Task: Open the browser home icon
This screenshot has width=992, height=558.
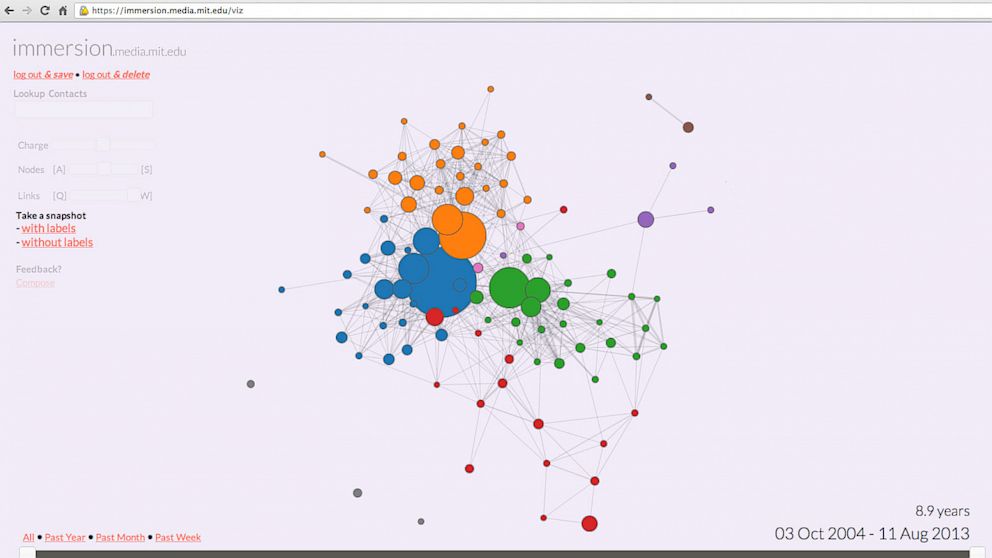Action: point(63,11)
